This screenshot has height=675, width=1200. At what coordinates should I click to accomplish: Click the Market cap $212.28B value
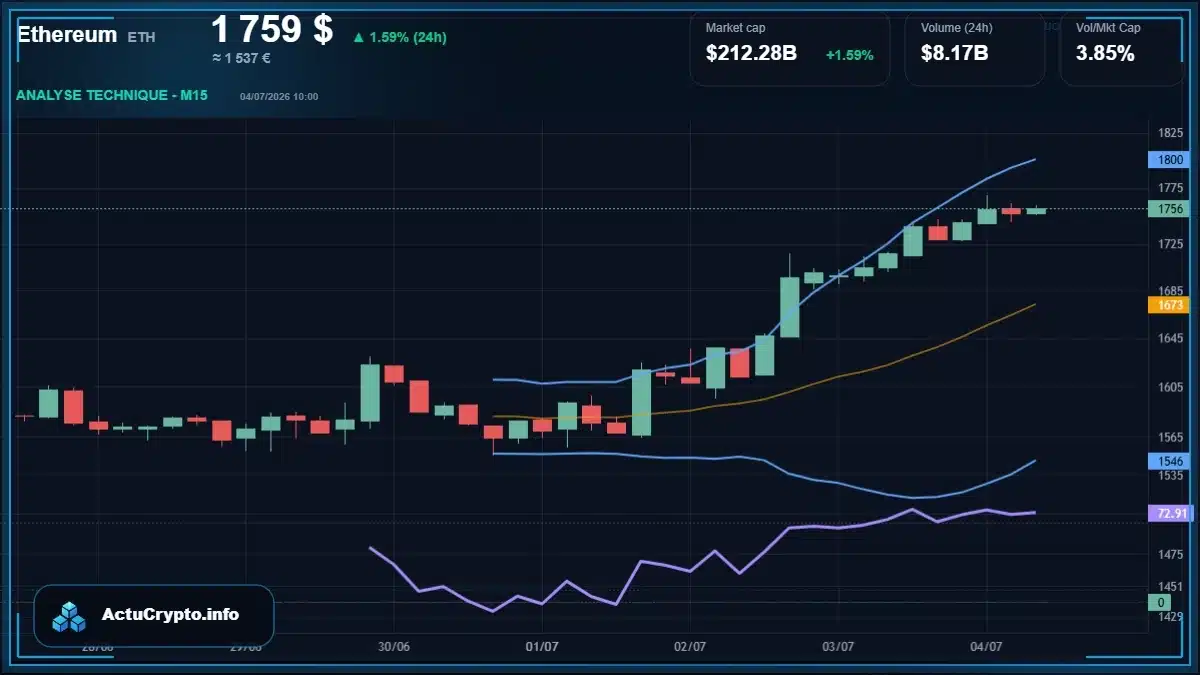[751, 54]
